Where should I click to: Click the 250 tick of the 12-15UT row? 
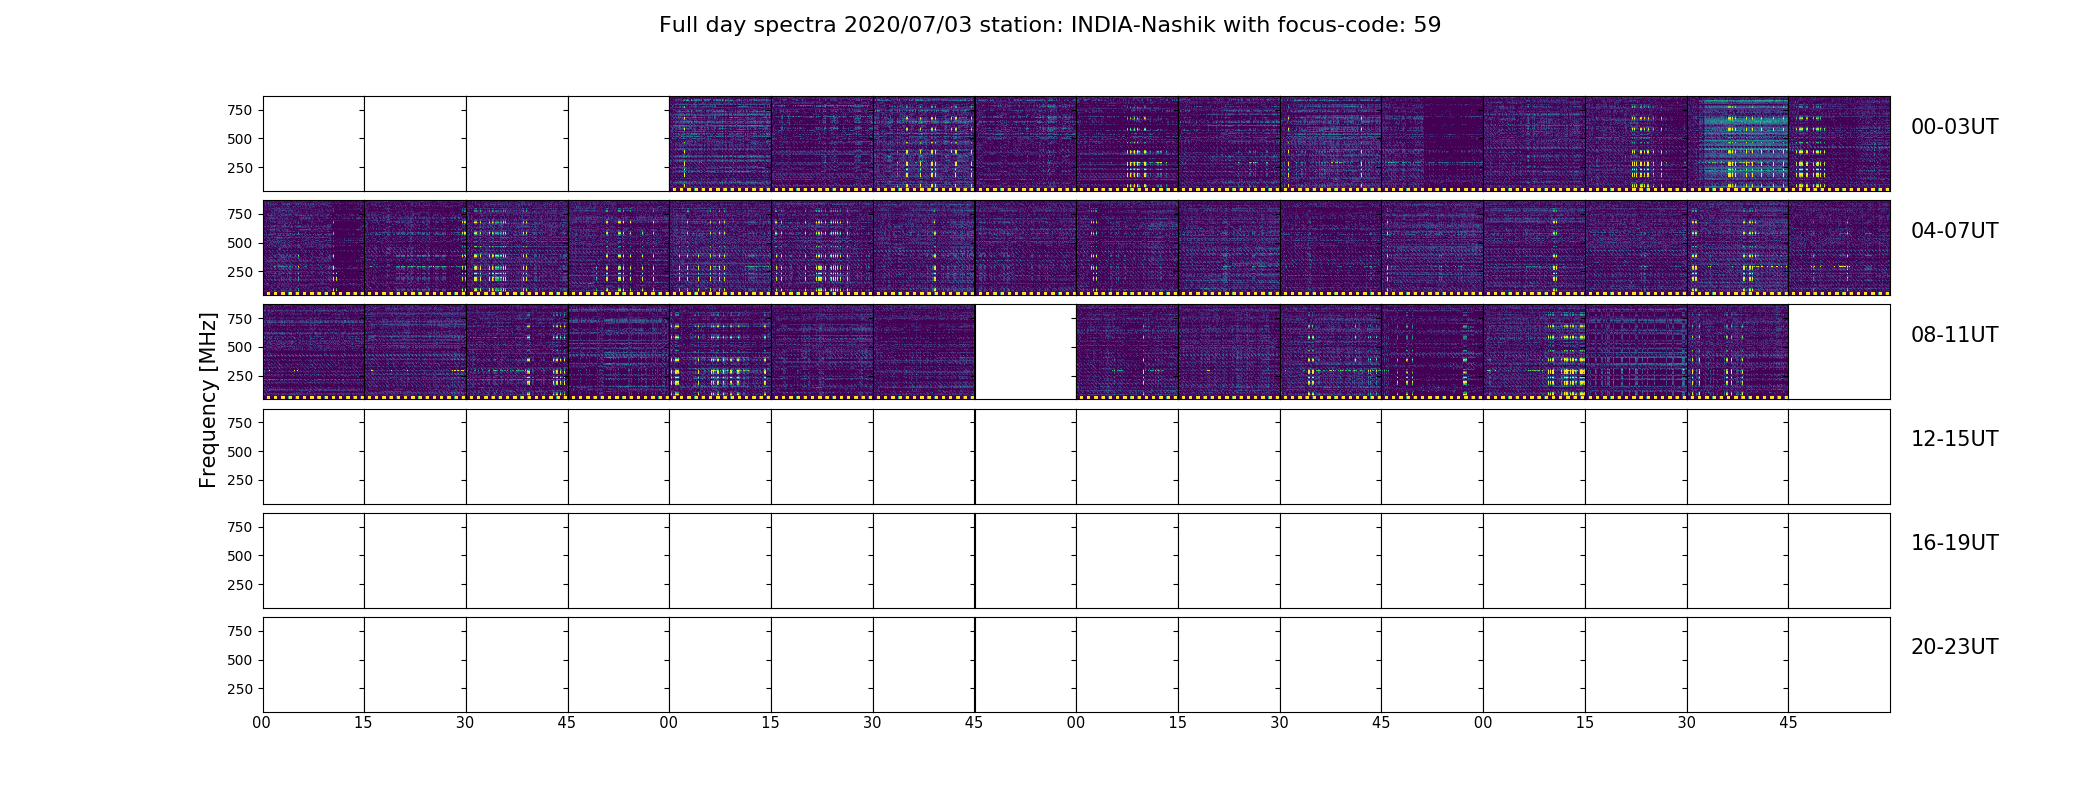pos(240,481)
